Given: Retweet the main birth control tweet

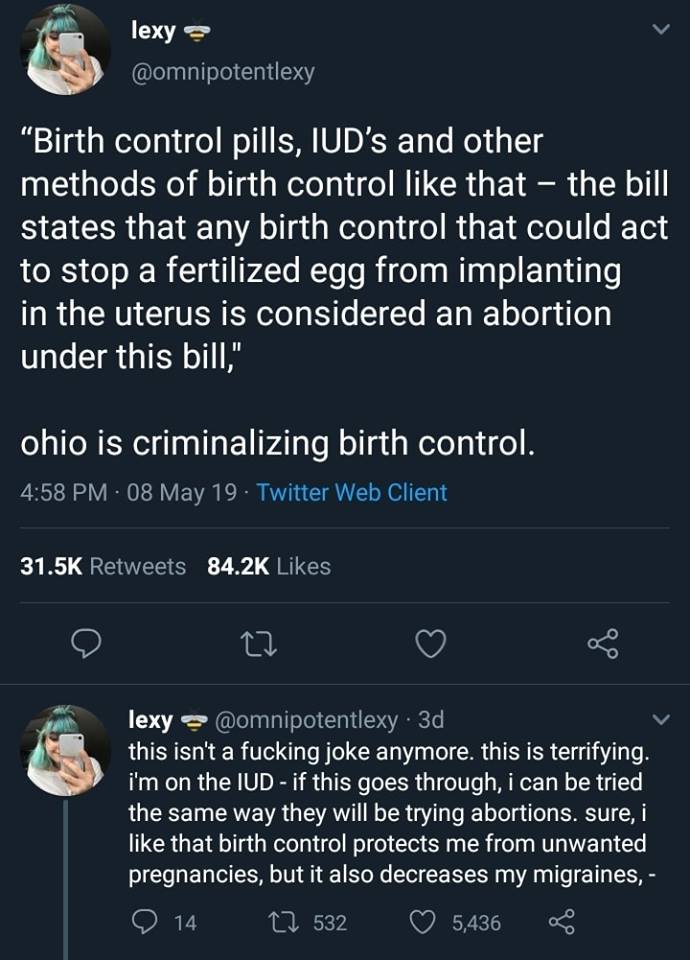Looking at the screenshot, I should 260,646.
